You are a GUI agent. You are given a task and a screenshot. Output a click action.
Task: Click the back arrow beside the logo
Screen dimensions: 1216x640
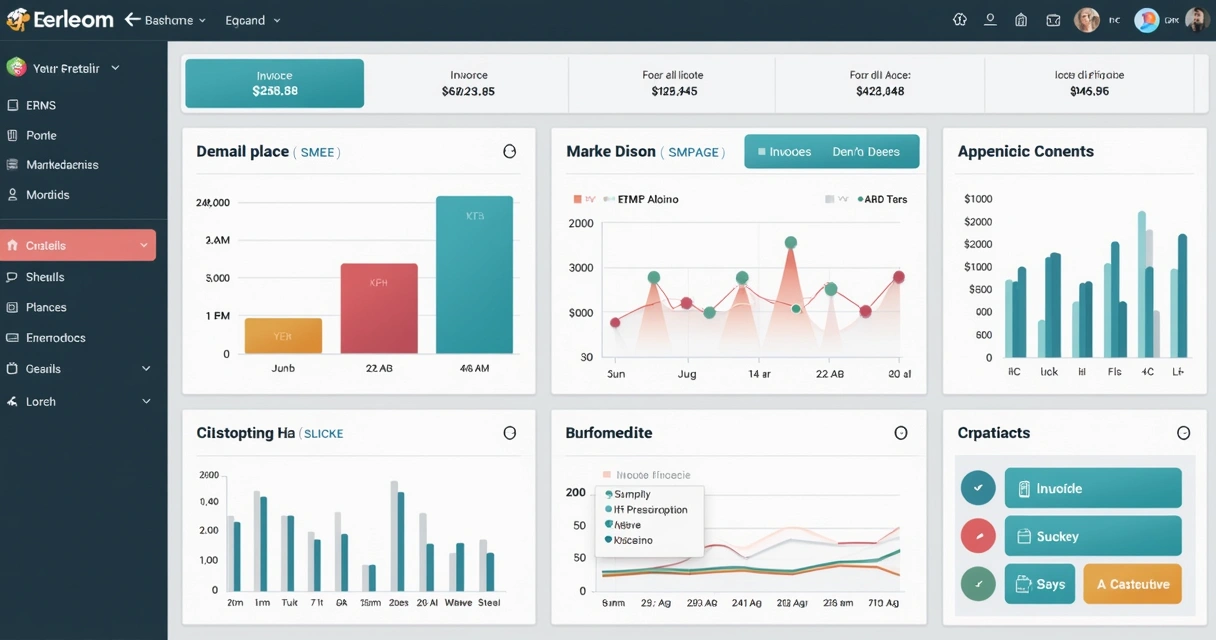coord(132,20)
